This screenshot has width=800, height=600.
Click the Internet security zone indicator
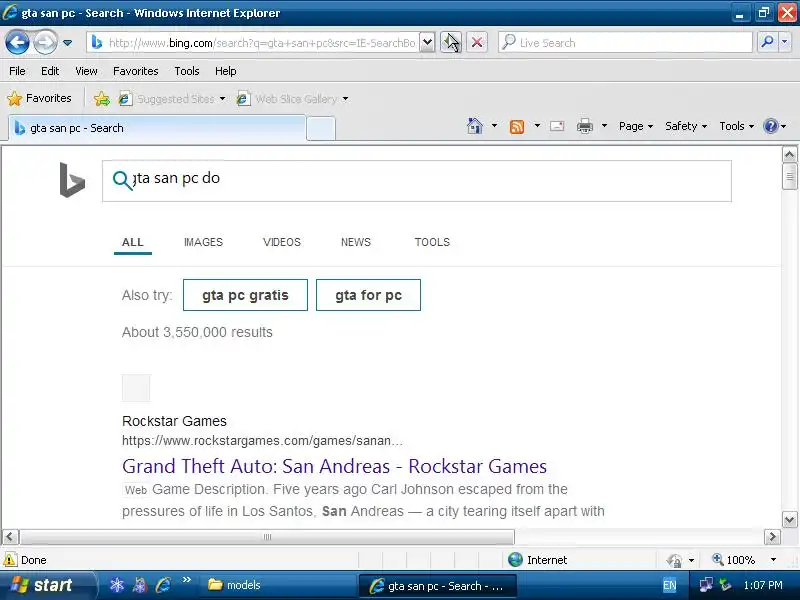[538, 560]
